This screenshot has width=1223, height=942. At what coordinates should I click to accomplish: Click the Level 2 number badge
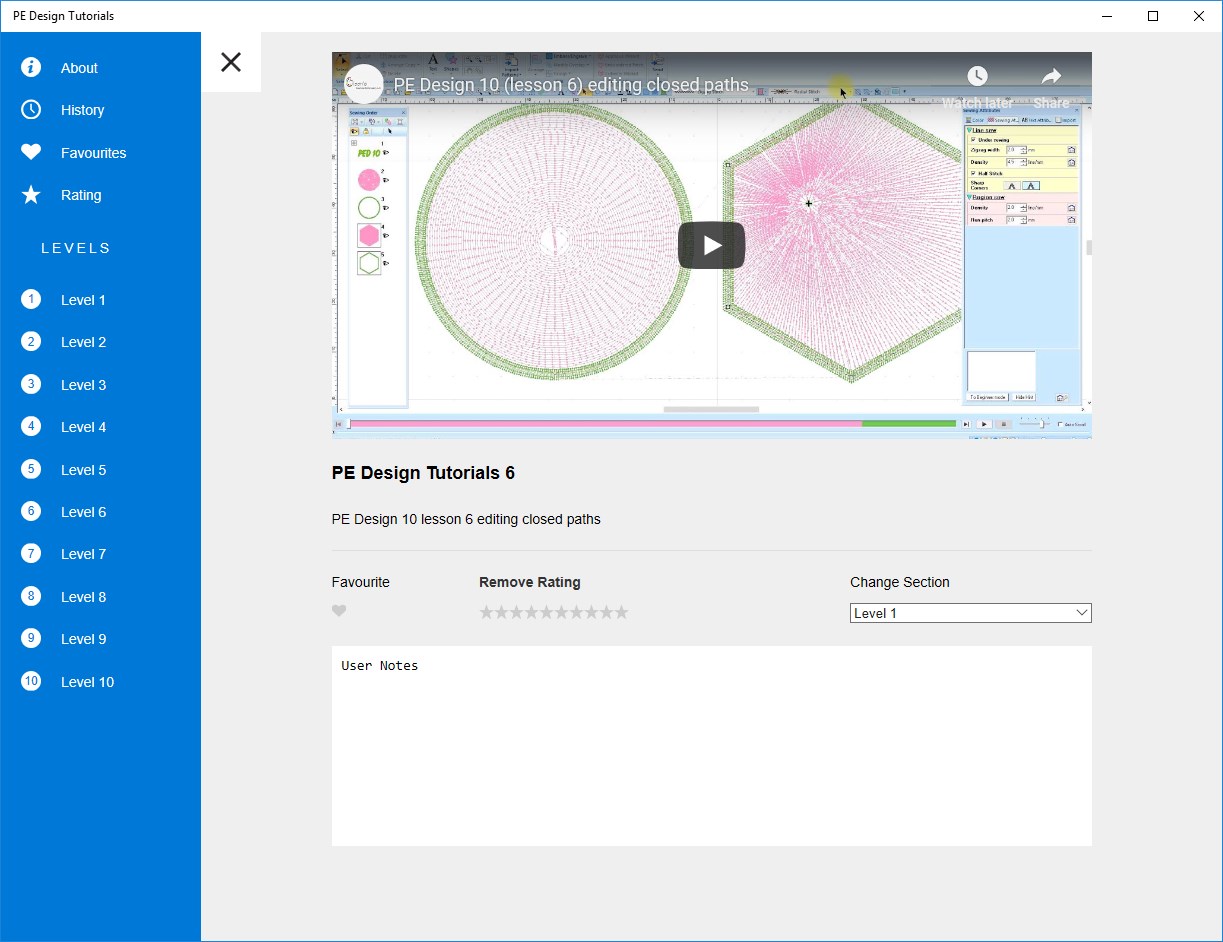[31, 342]
